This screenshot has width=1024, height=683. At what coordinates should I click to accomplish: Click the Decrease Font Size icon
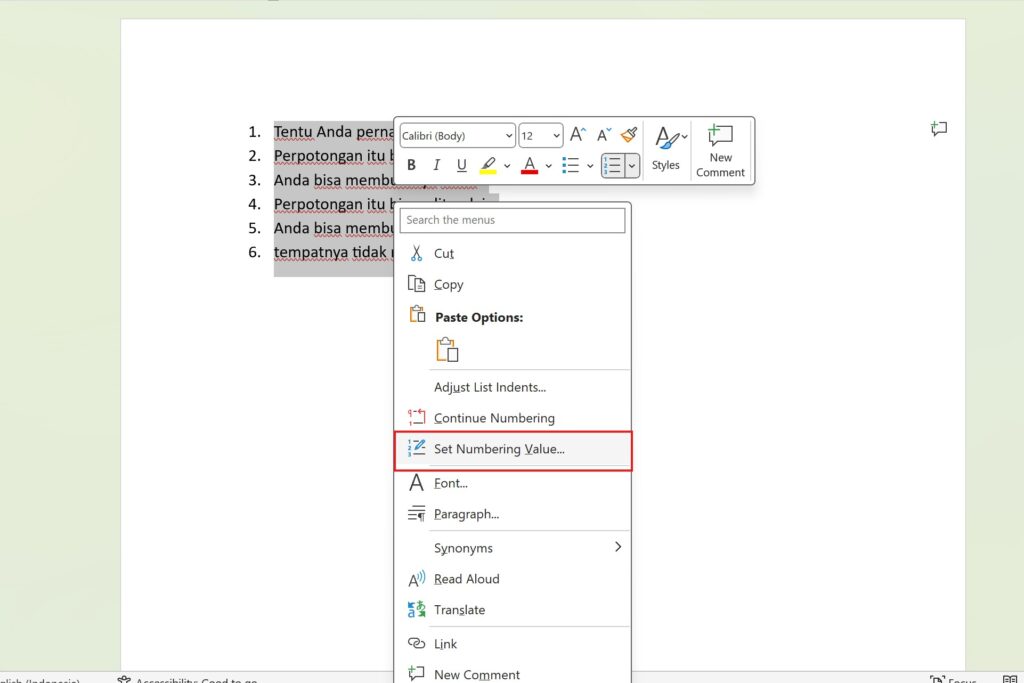pos(604,135)
